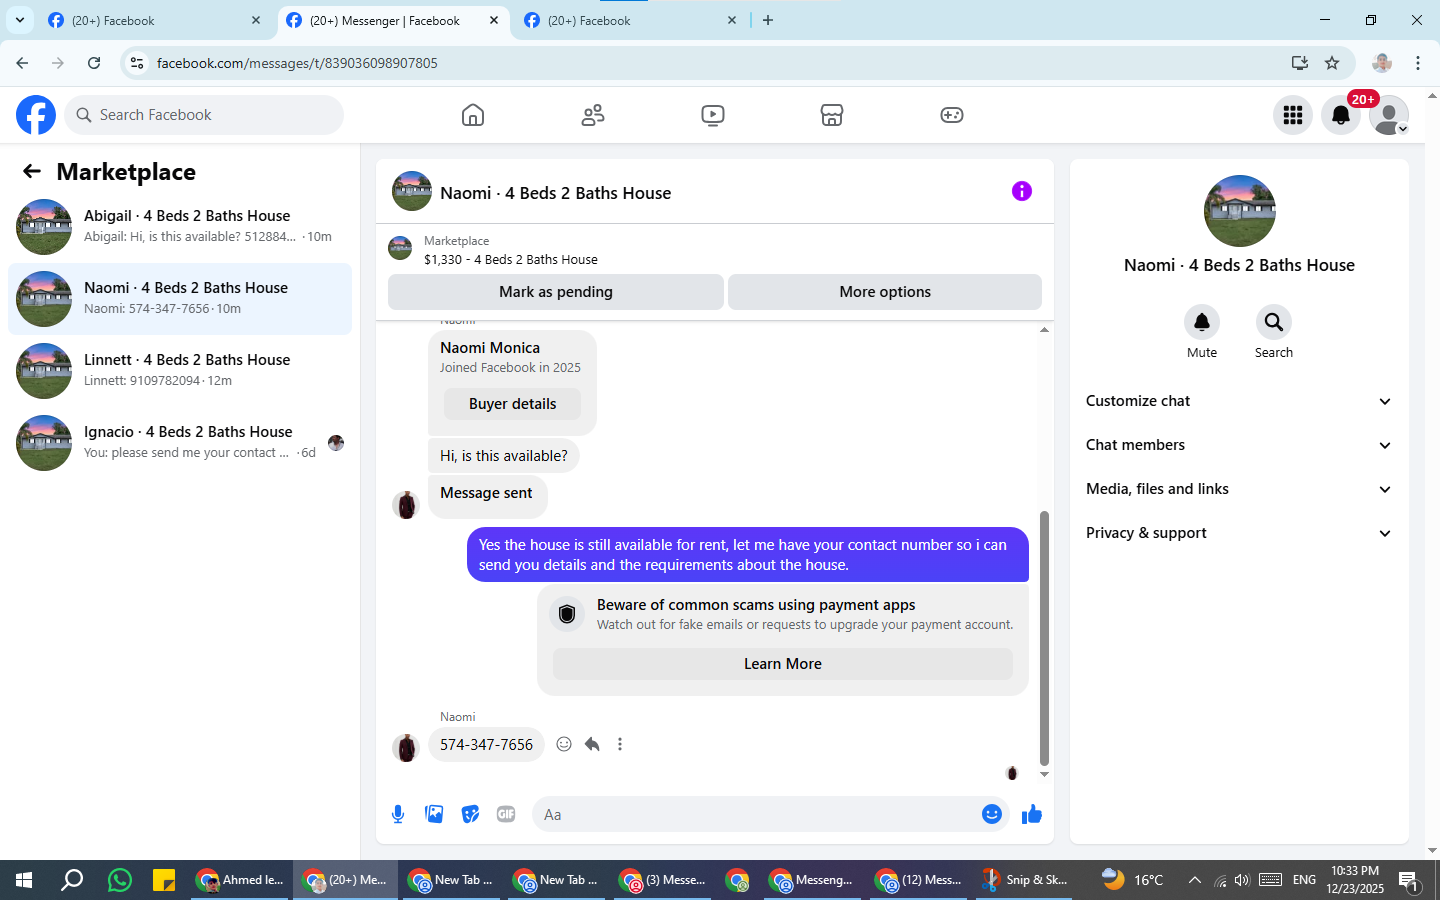Image resolution: width=1440 pixels, height=900 pixels.
Task: Open conversation information purple icon
Action: point(1022,191)
